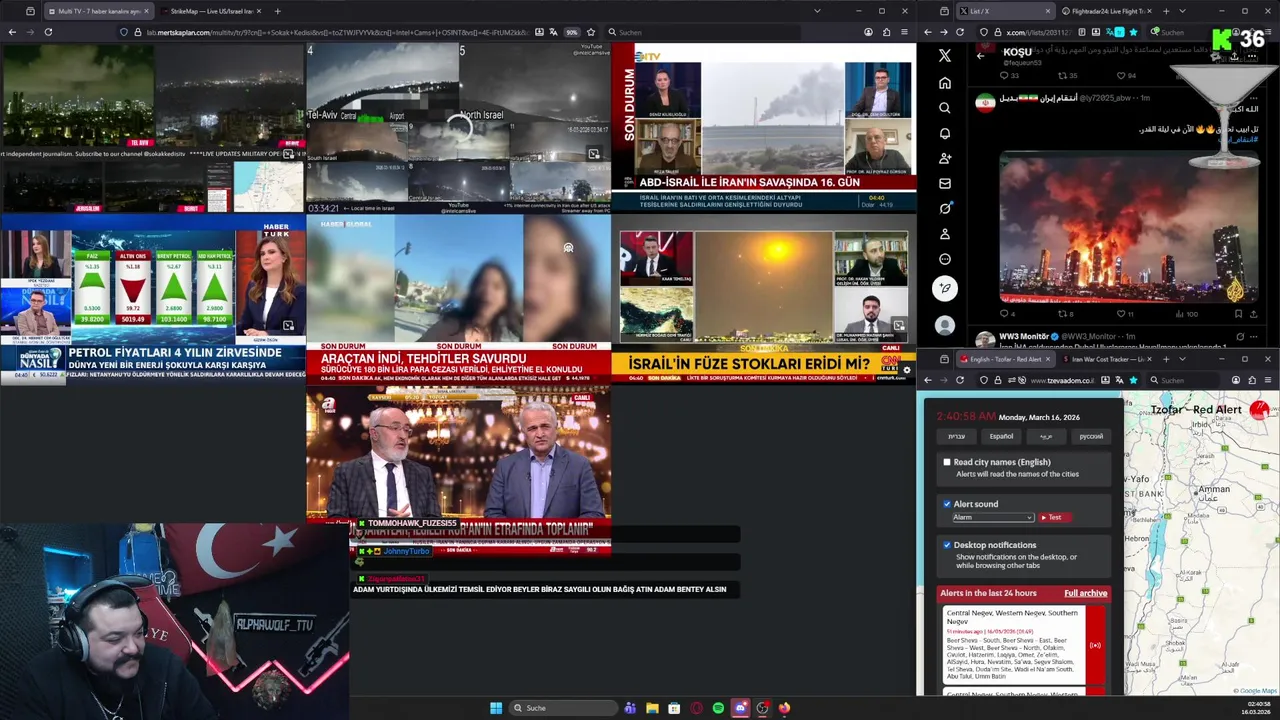
Task: Bookmark the burning skyline post
Action: point(1236,314)
